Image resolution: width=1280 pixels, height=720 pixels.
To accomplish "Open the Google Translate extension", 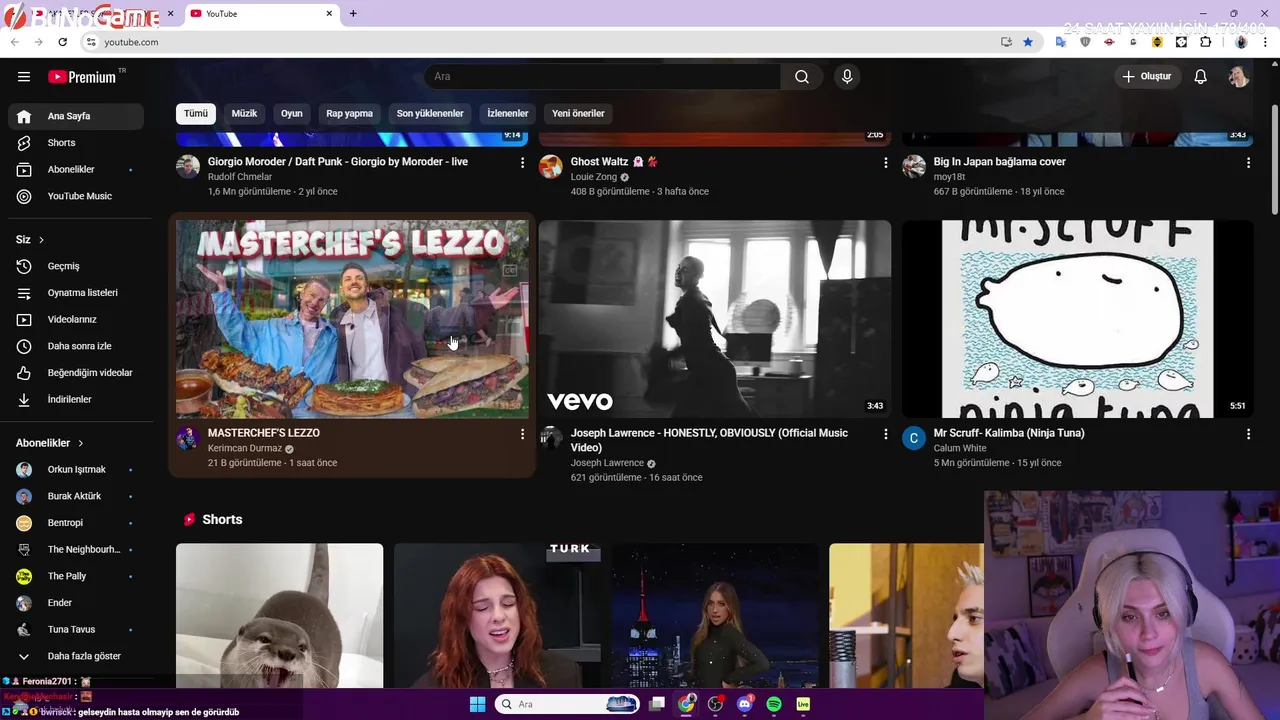I will [1061, 42].
